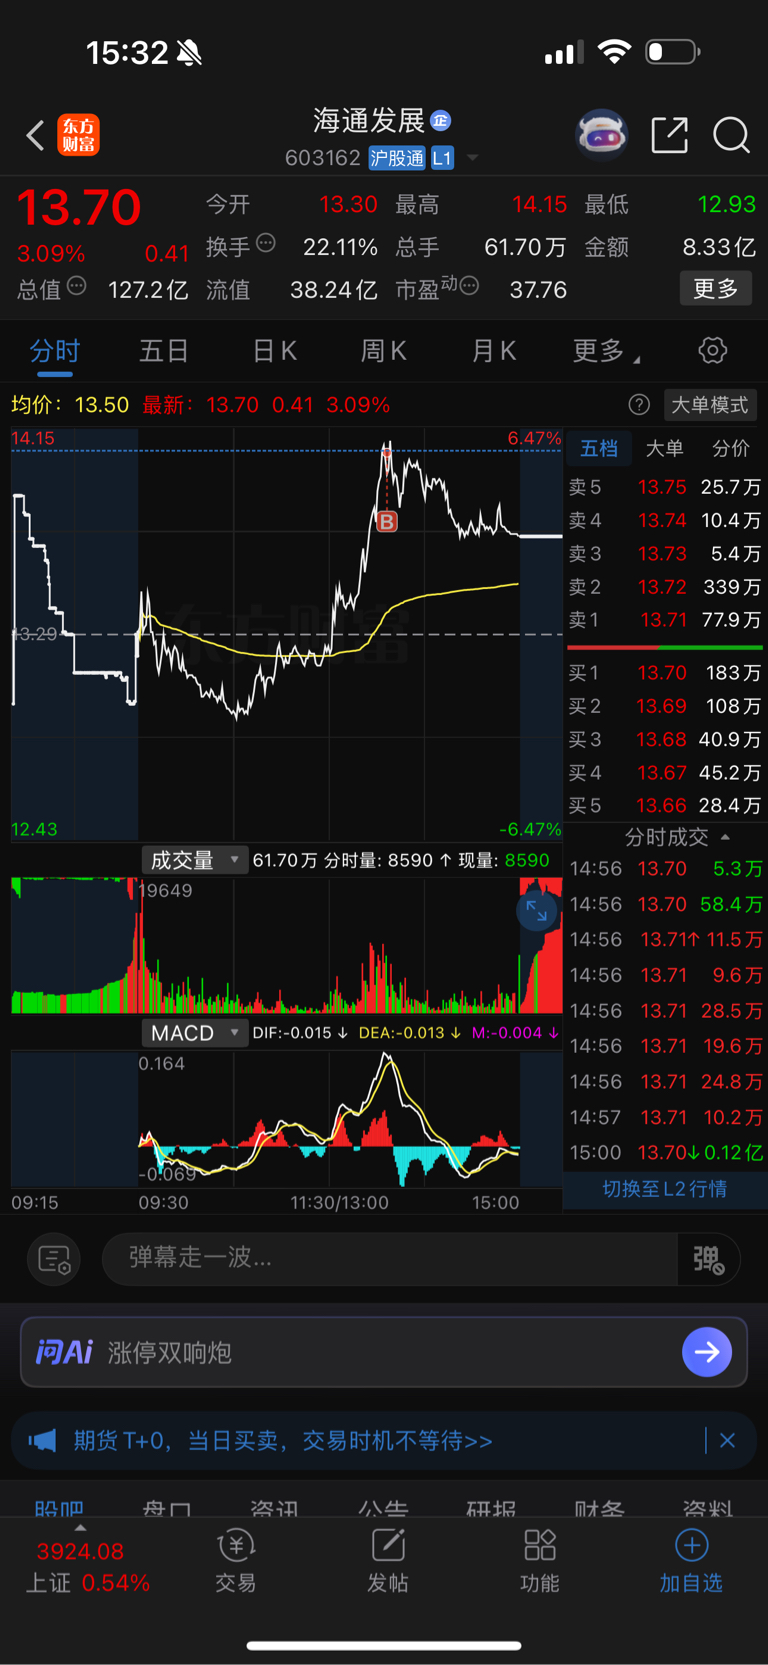768x1665 pixels.
Task: Tap the 卖2 339万 row
Action: click(x=665, y=587)
